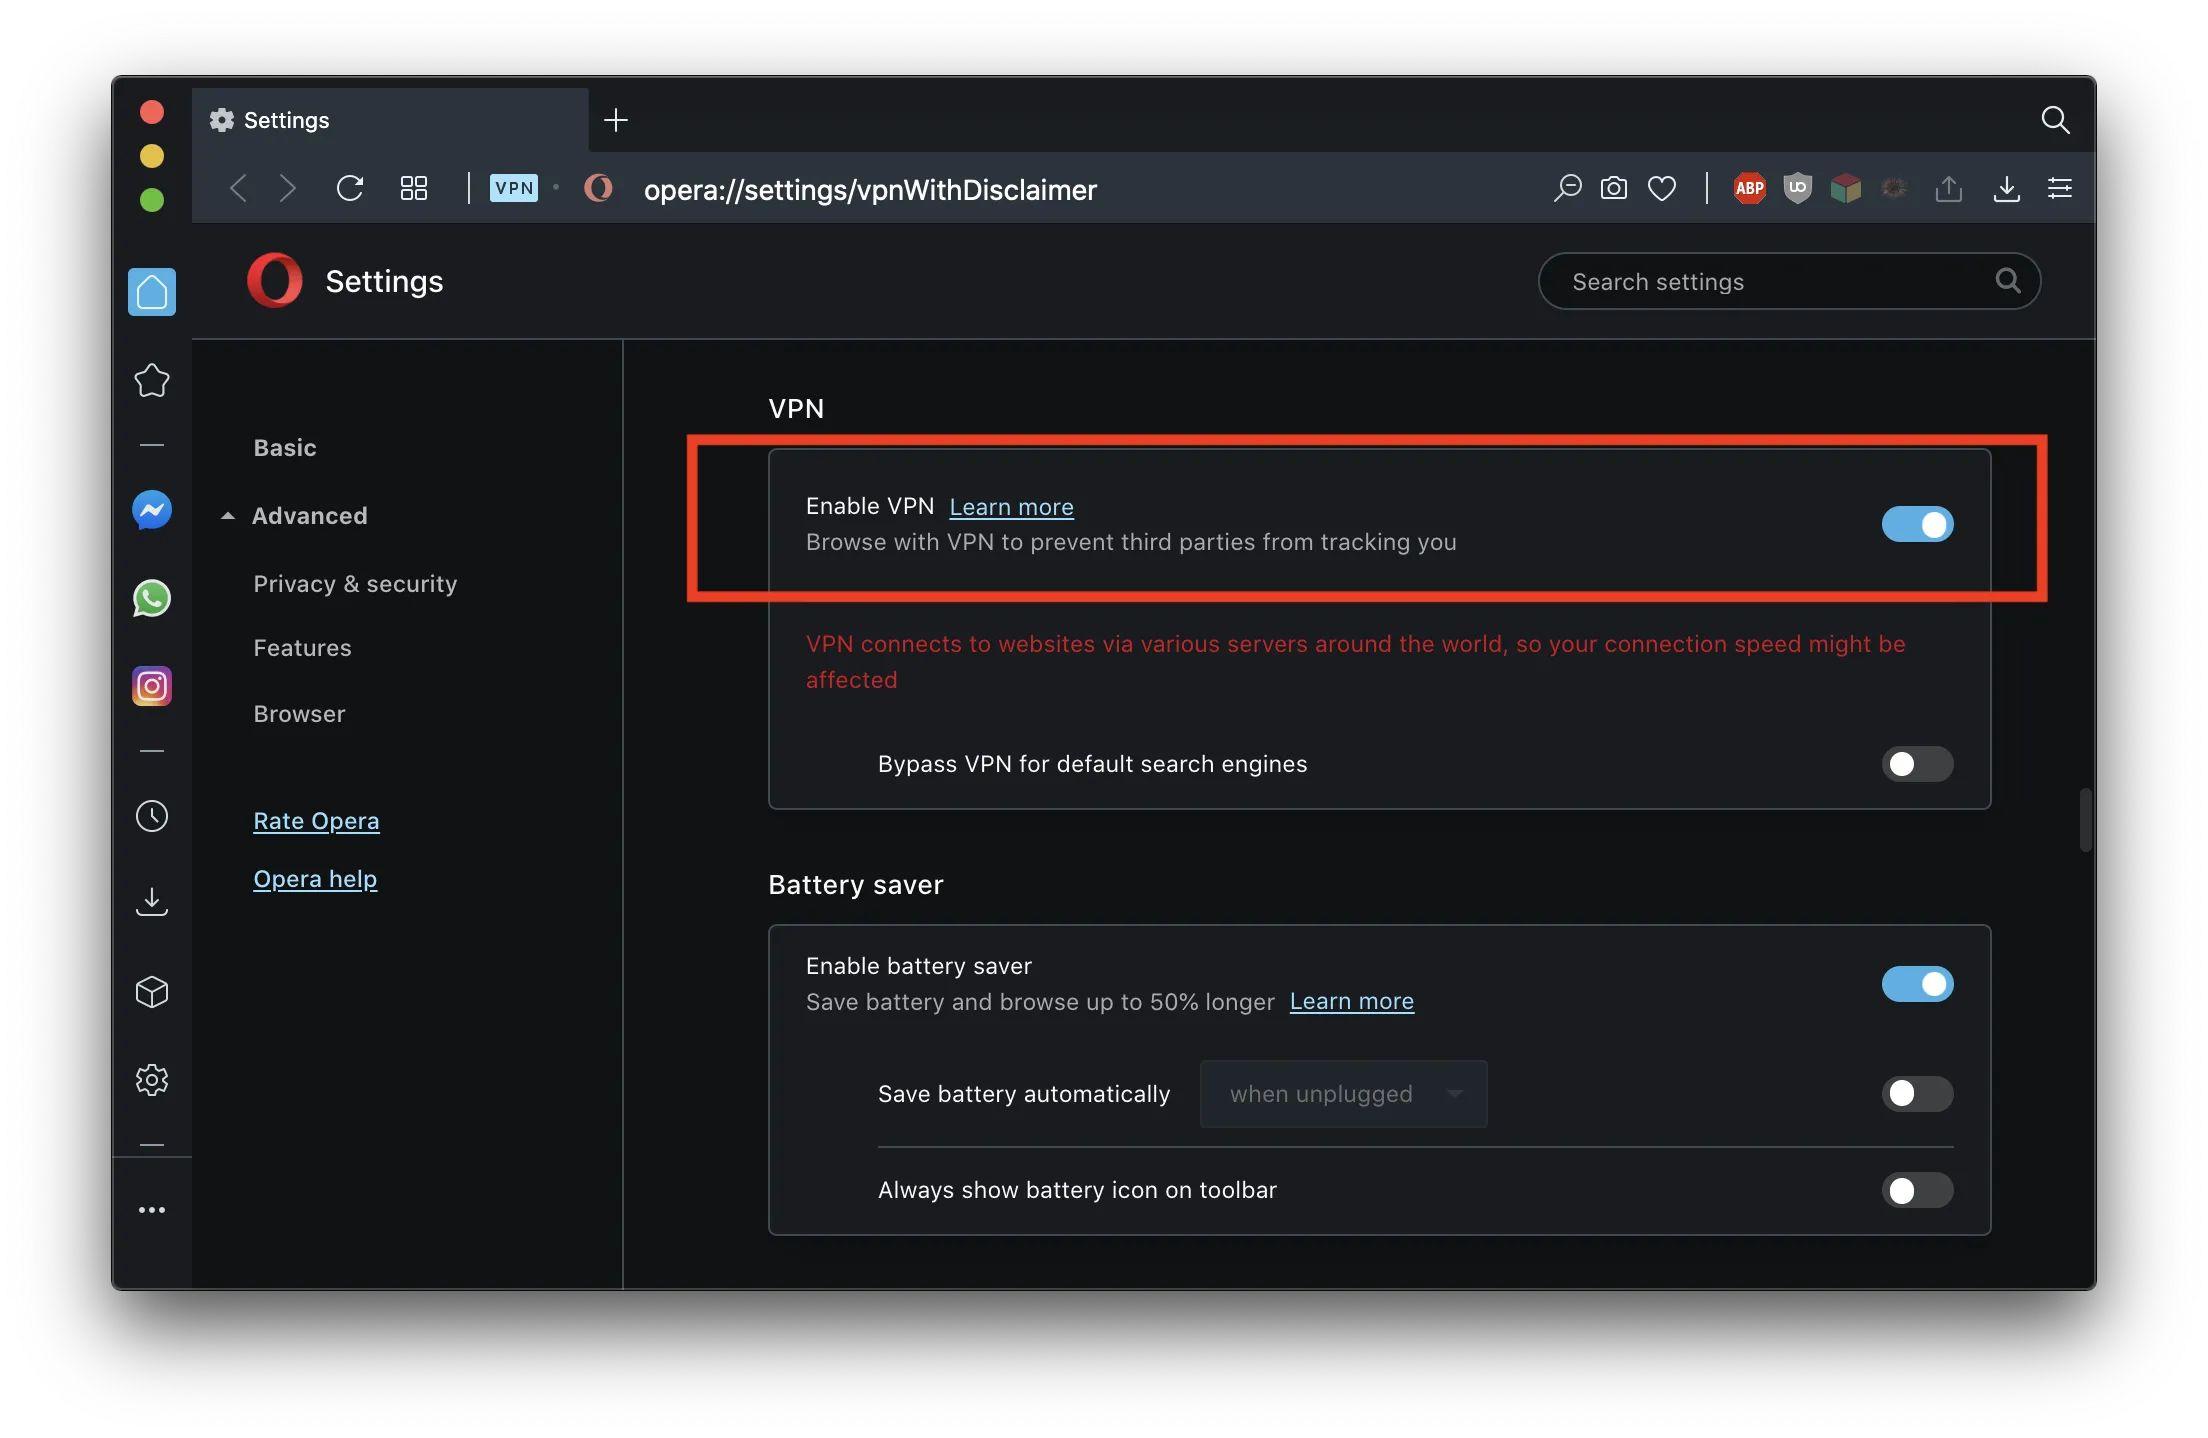Open Bookmarks star in the sidebar
Viewport: 2208px width, 1438px height.
click(x=152, y=380)
